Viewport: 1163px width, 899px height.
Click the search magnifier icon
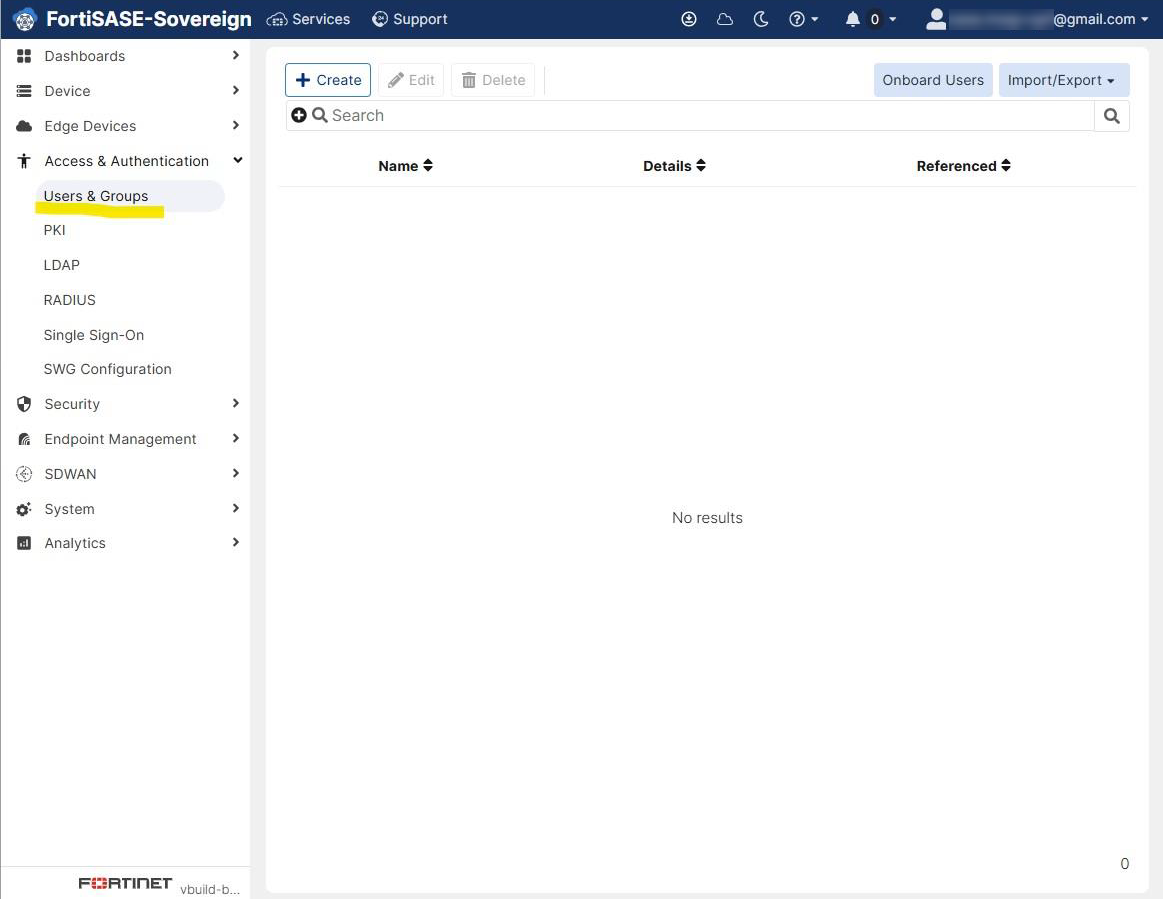tap(1111, 115)
